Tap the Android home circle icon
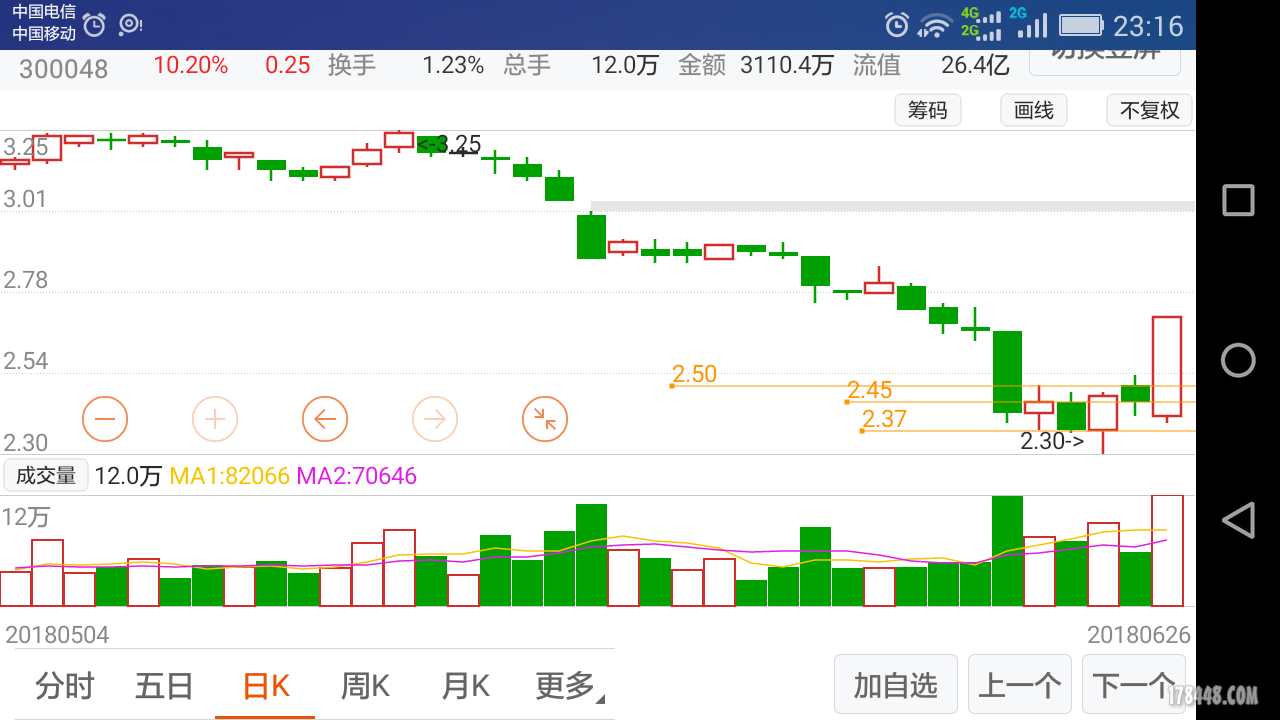Screen dimensions: 1280x720 (x=1238, y=360)
